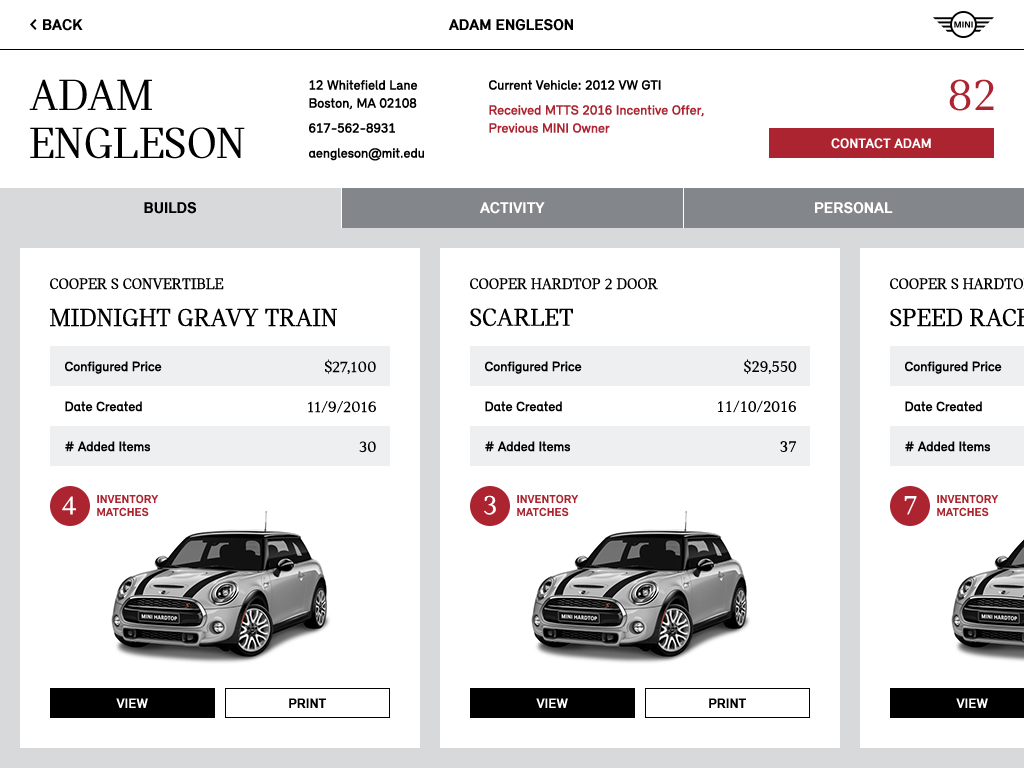Viewport: 1024px width, 768px height.
Task: Click the Midnight Gravy Train car image
Action: click(220, 592)
